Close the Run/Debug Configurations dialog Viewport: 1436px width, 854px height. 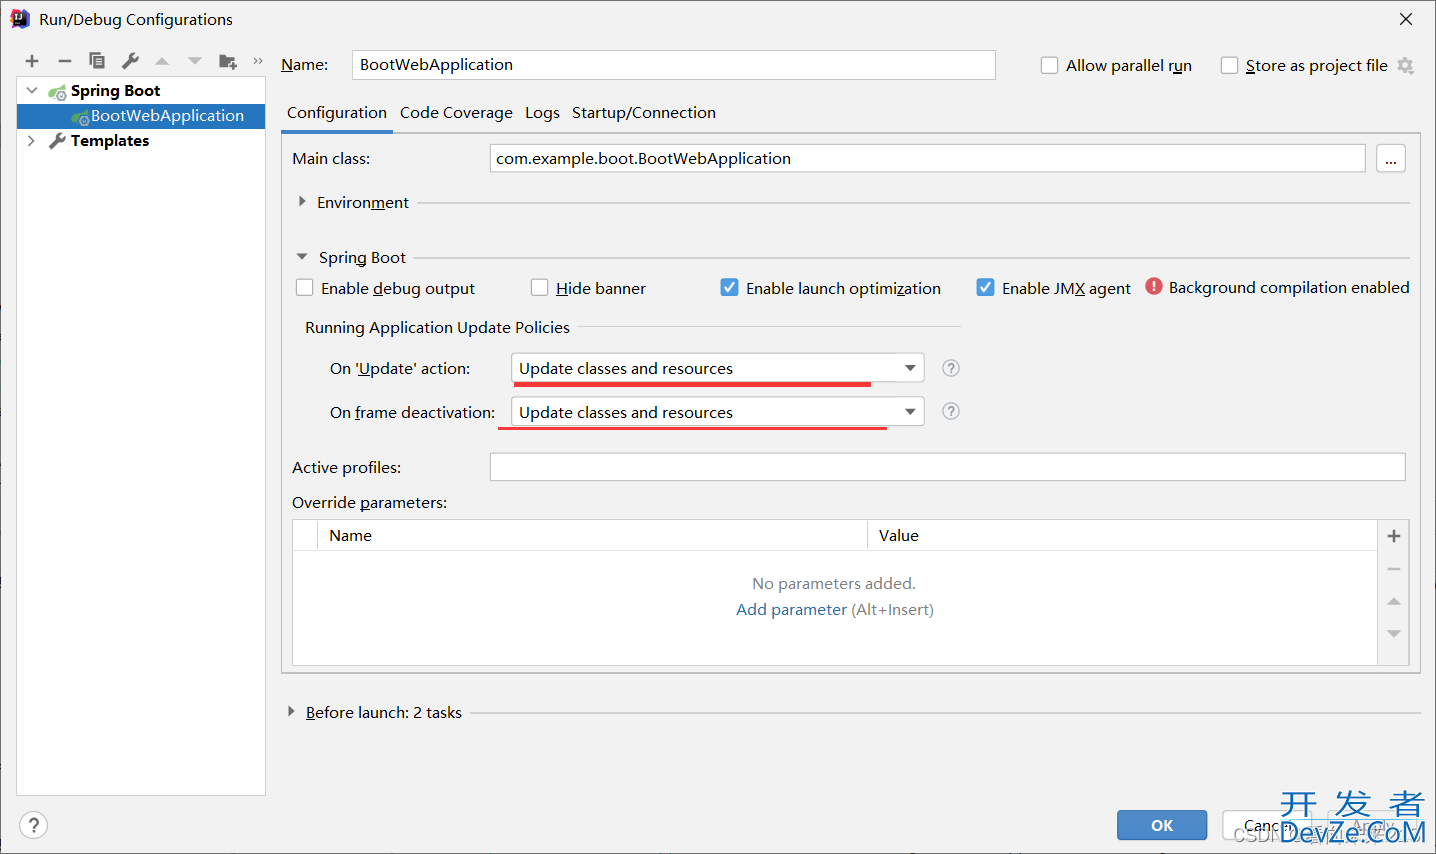click(1405, 19)
